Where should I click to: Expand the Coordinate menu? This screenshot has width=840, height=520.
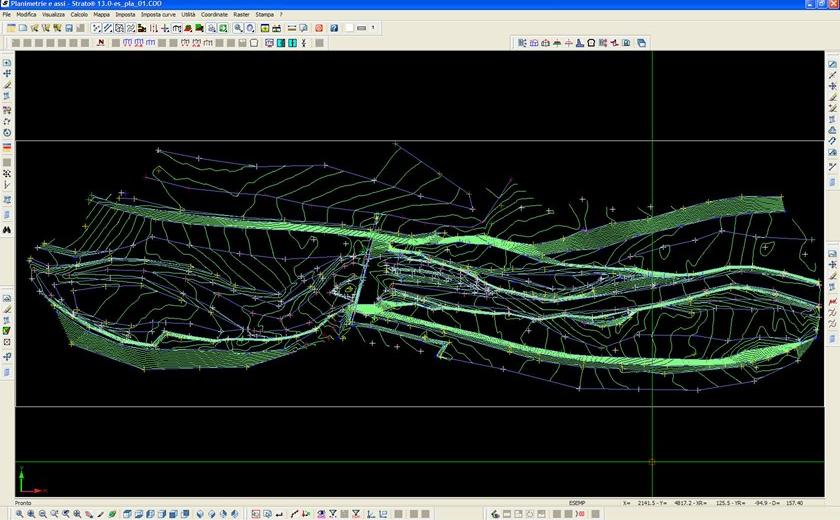click(x=214, y=15)
